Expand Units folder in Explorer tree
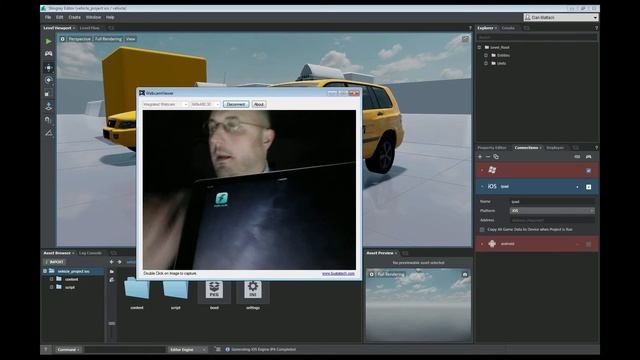The height and width of the screenshot is (360, 640). [486, 63]
